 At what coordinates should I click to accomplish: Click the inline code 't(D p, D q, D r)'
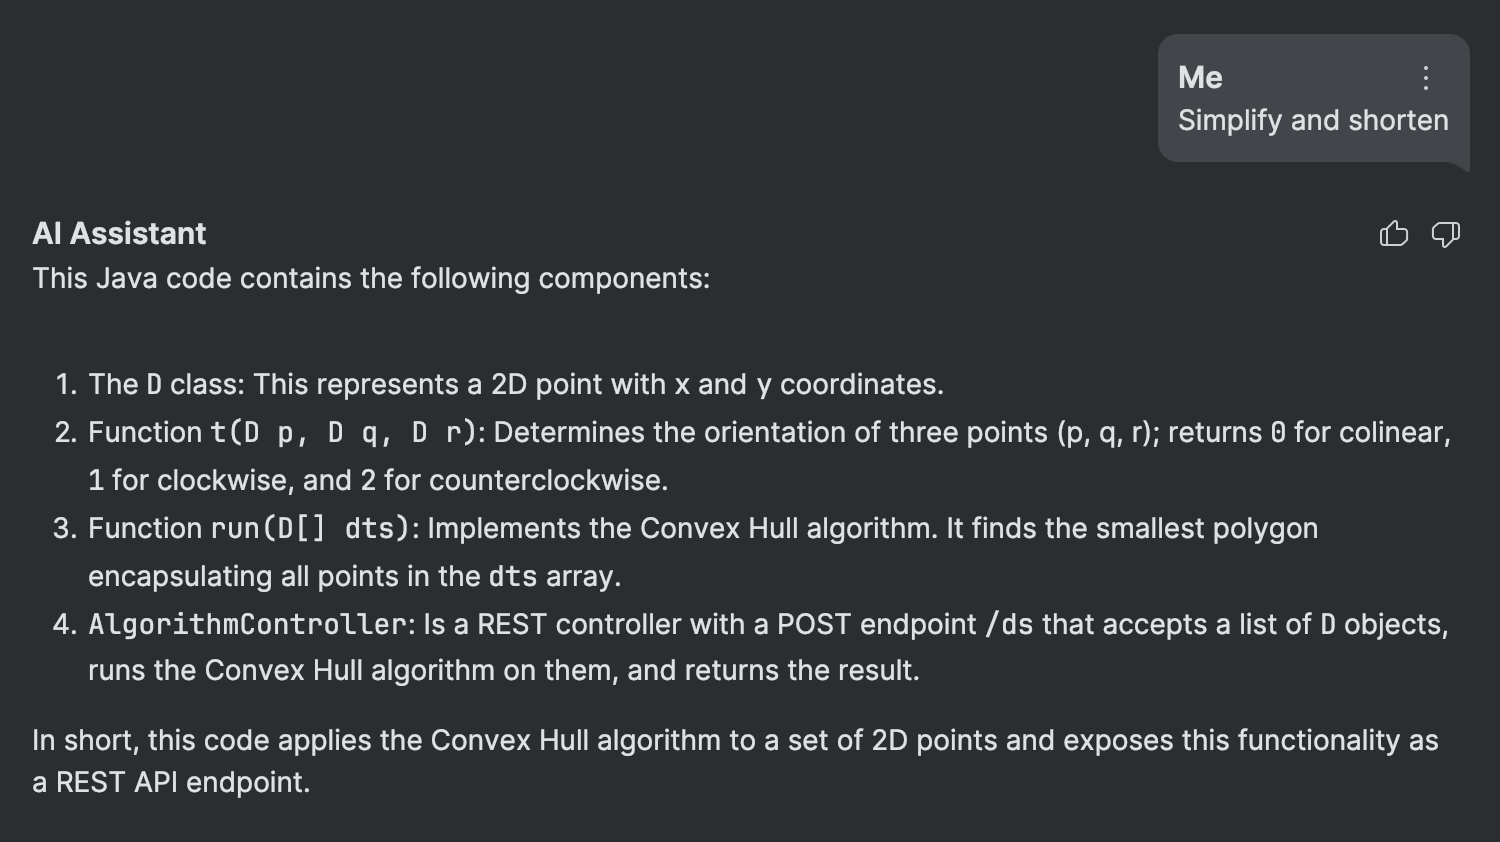click(343, 432)
